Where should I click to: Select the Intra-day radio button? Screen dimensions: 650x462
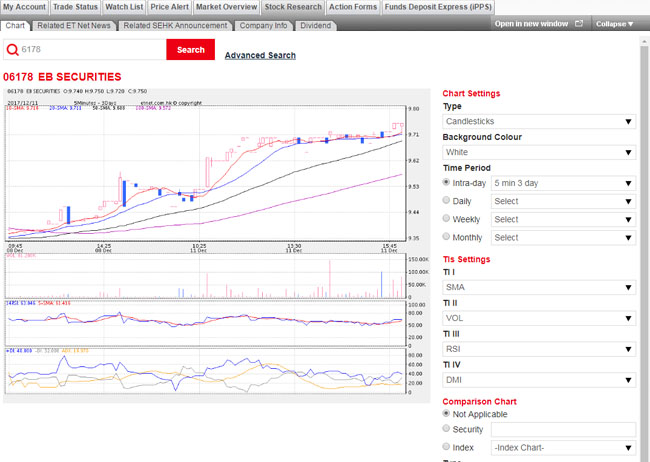point(446,182)
